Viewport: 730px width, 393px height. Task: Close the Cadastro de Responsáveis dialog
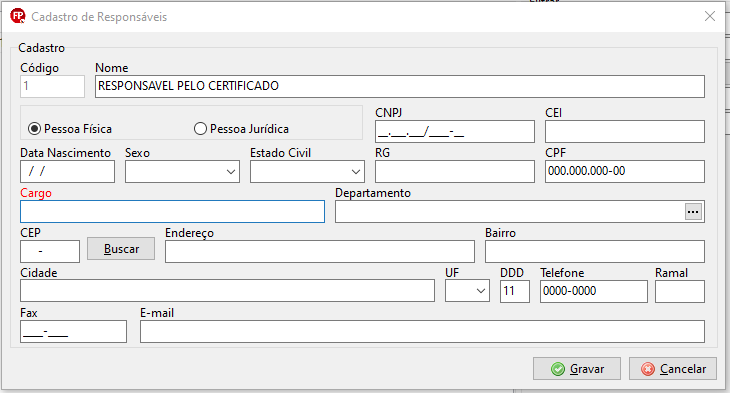pos(710,16)
